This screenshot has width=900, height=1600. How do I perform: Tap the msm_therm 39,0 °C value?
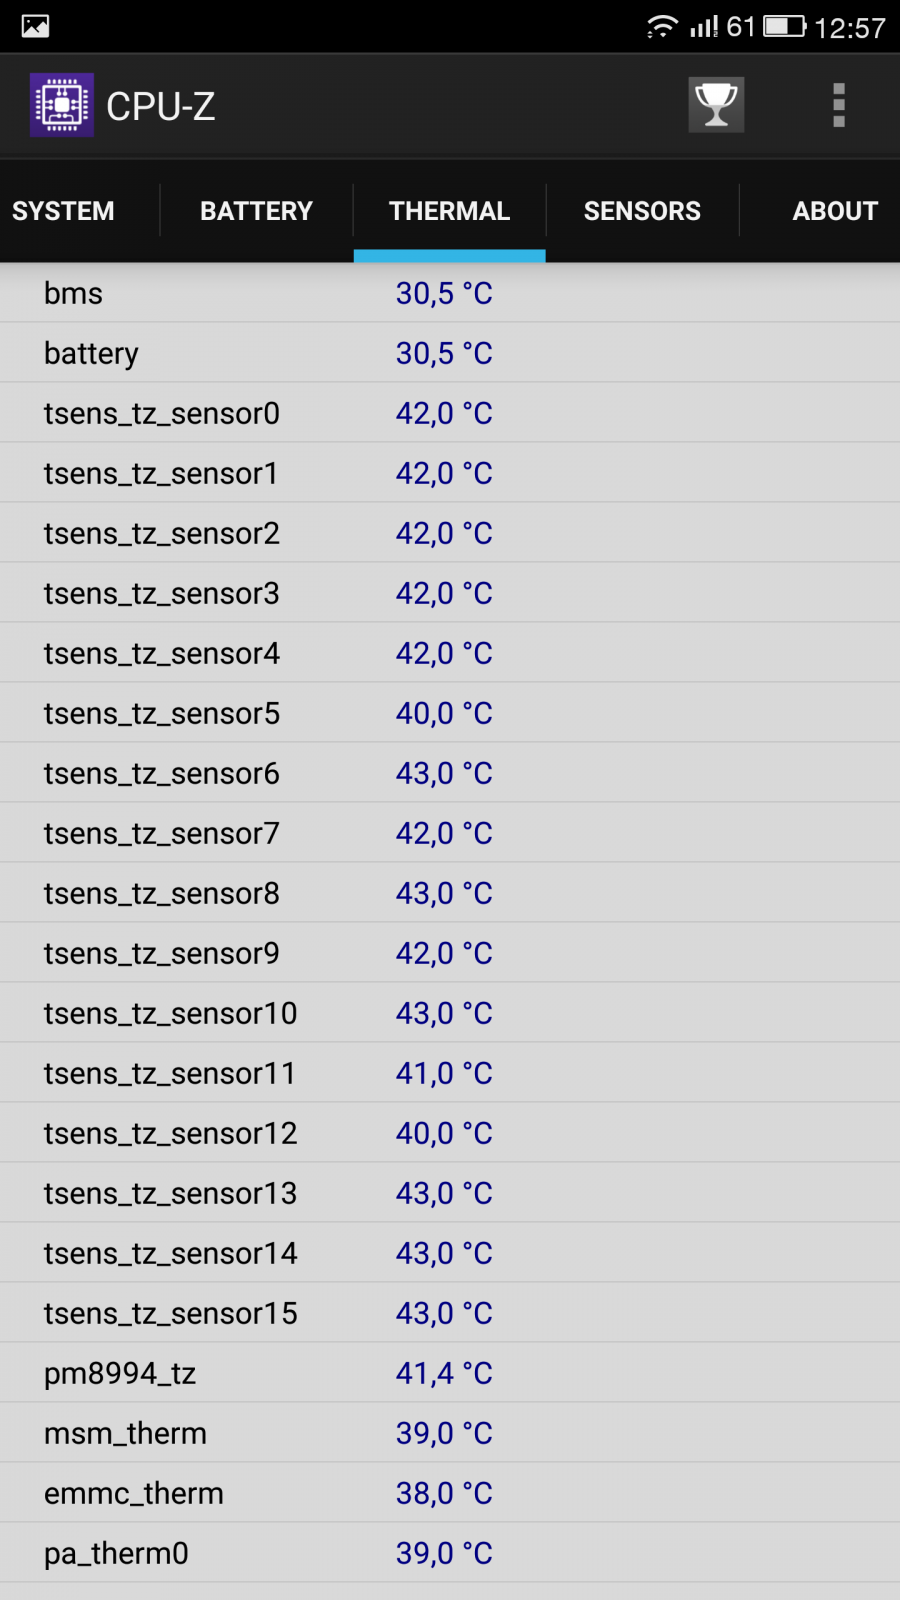[x=444, y=1433]
